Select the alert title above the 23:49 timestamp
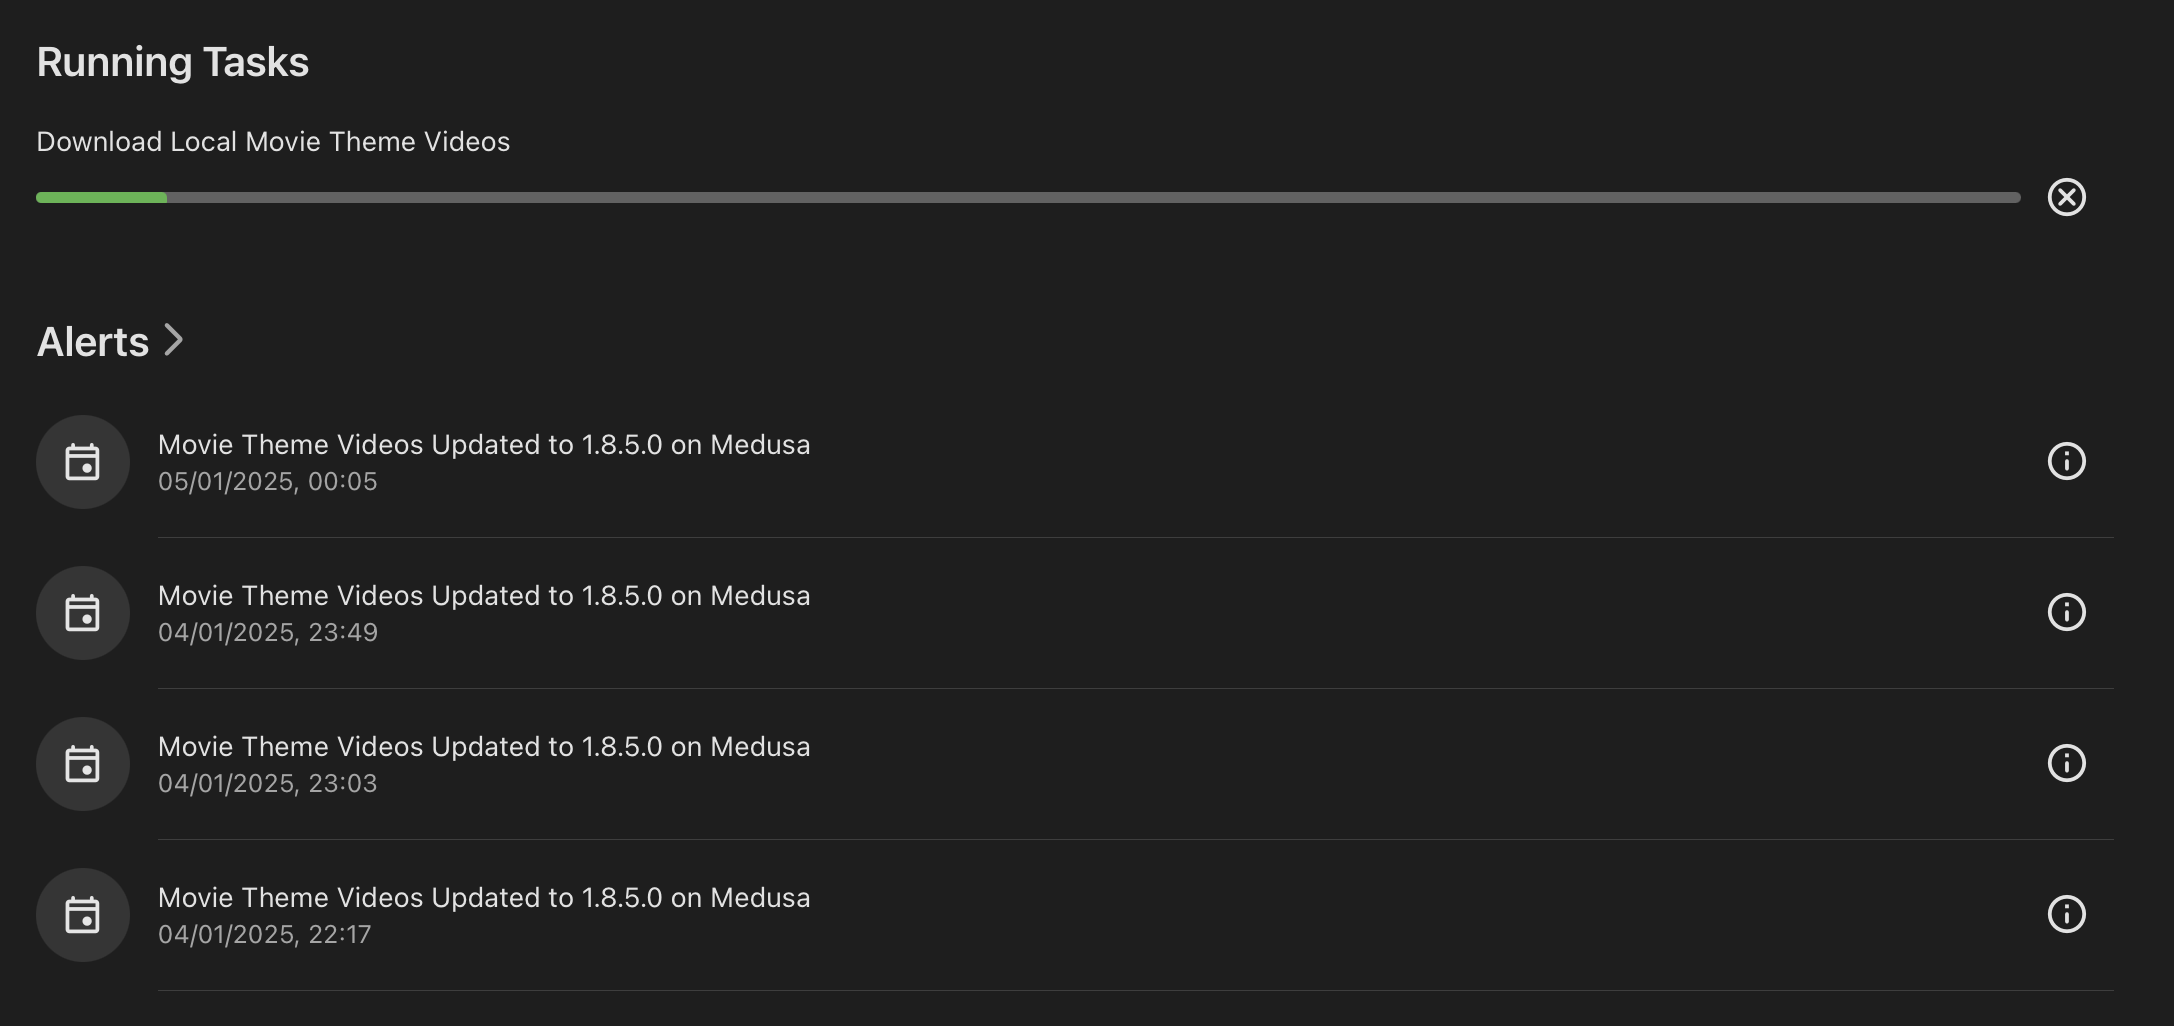The image size is (2174, 1026). (x=484, y=596)
